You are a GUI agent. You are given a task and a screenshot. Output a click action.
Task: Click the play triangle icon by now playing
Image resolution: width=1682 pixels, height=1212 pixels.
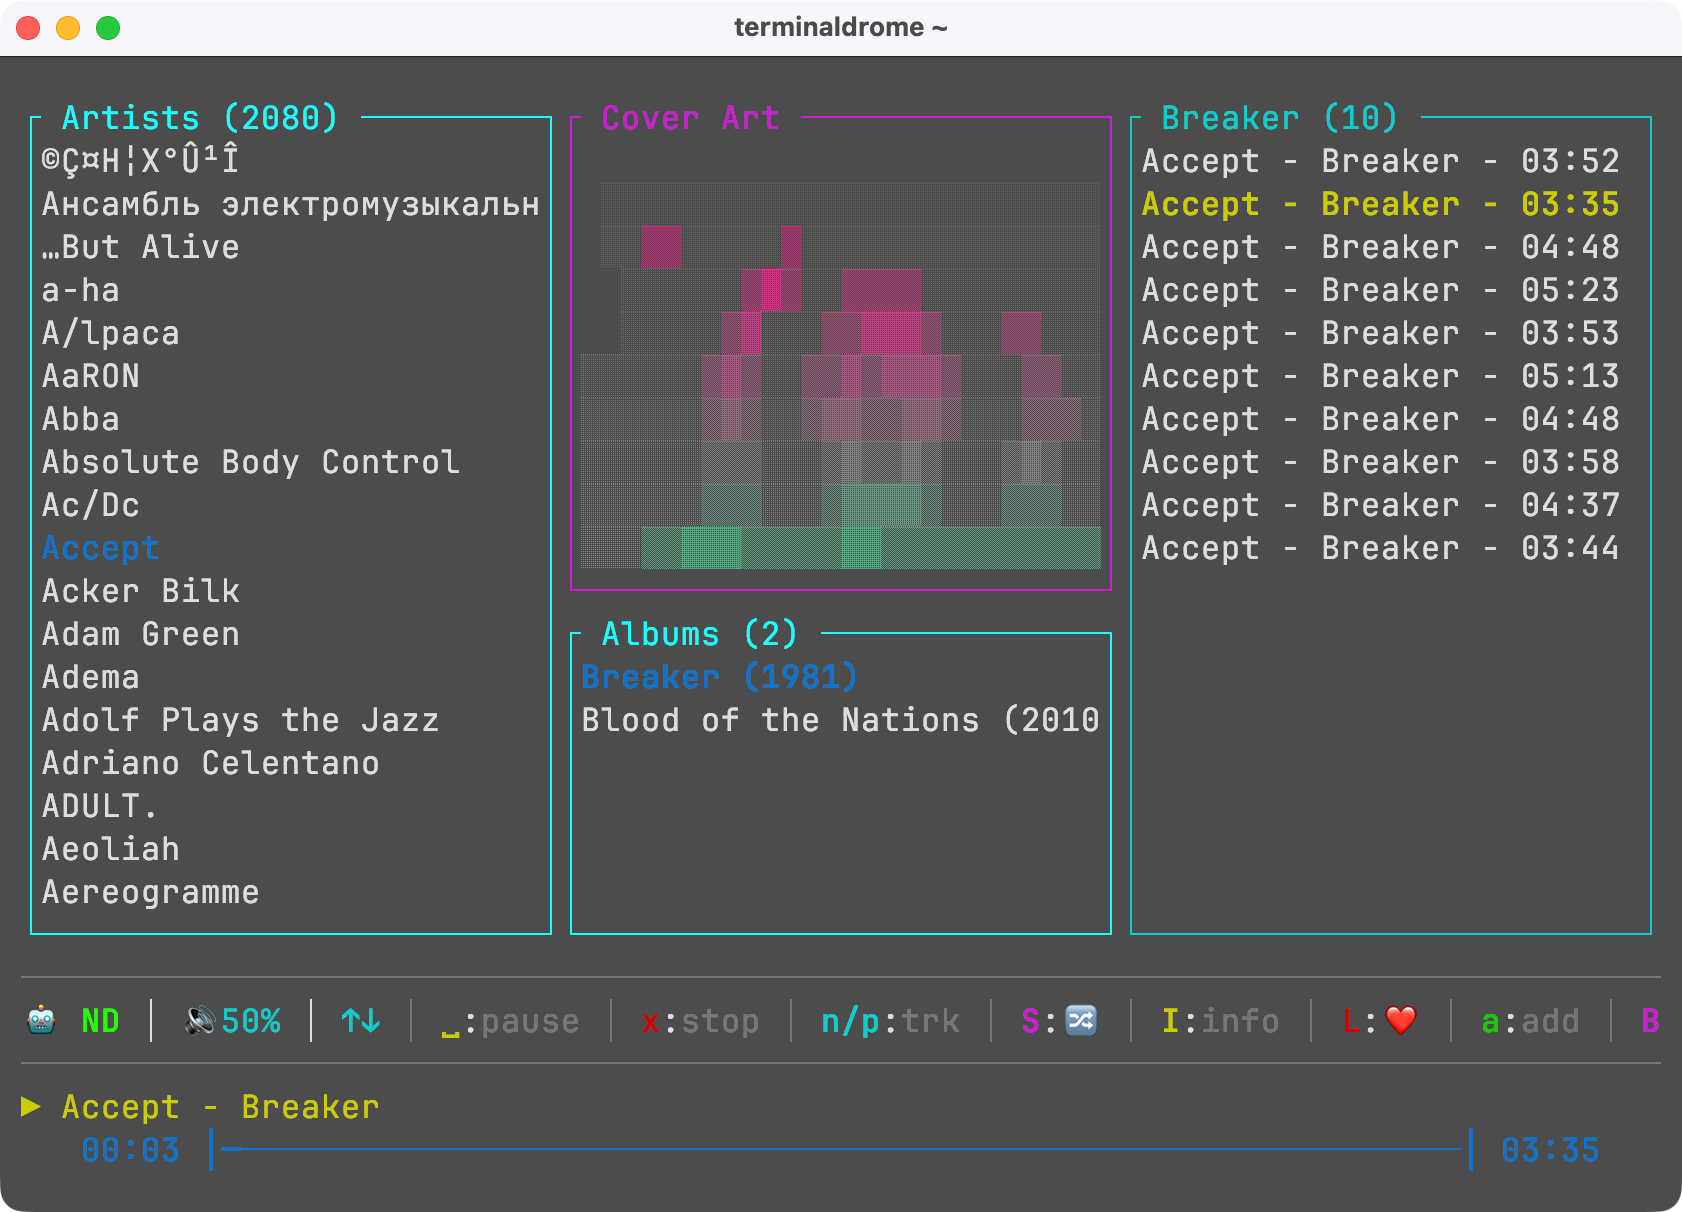pos(31,1106)
